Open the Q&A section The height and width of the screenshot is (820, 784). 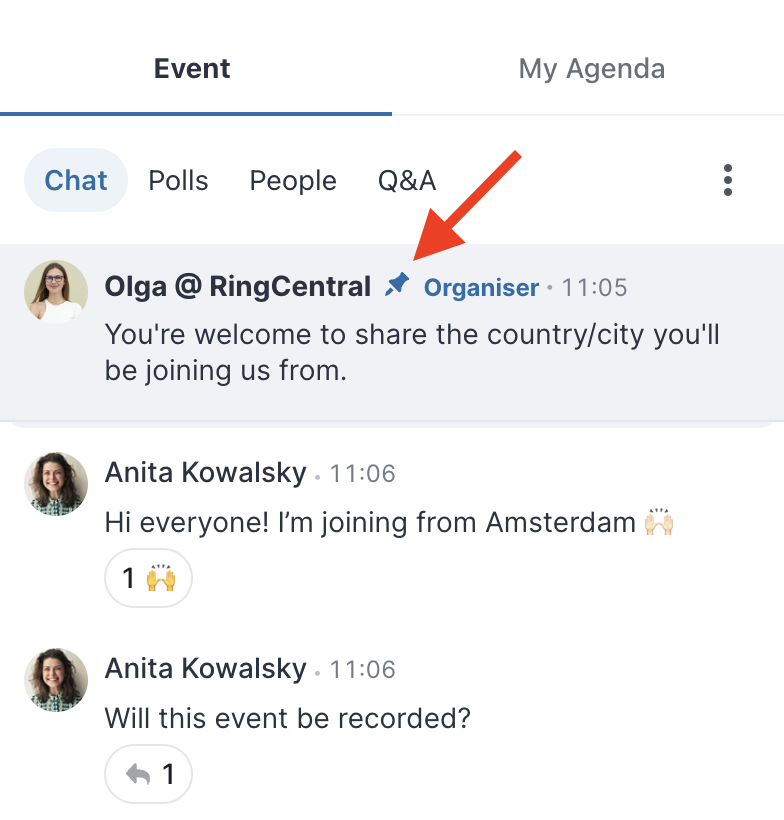(x=407, y=181)
